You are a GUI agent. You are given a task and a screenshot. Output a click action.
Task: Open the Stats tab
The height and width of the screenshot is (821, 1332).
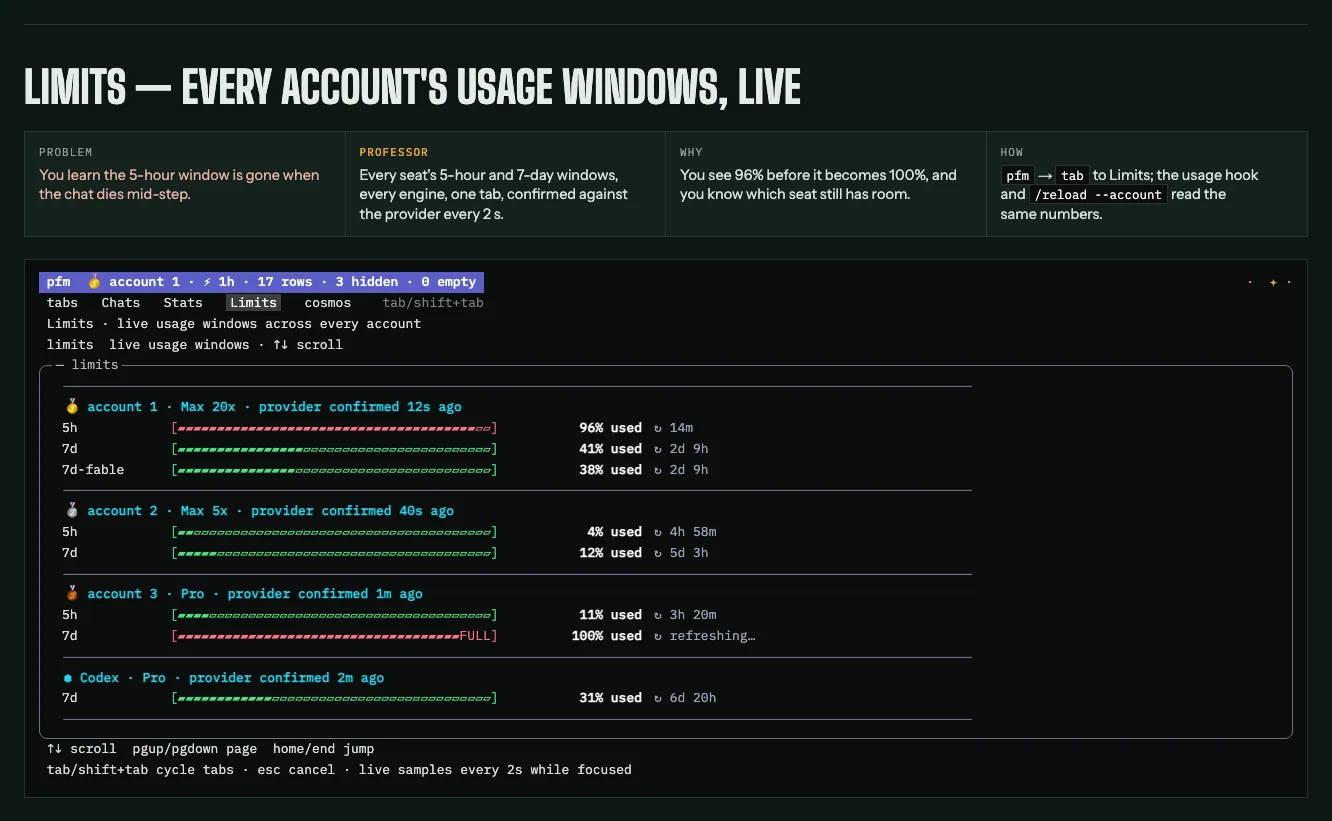(183, 303)
